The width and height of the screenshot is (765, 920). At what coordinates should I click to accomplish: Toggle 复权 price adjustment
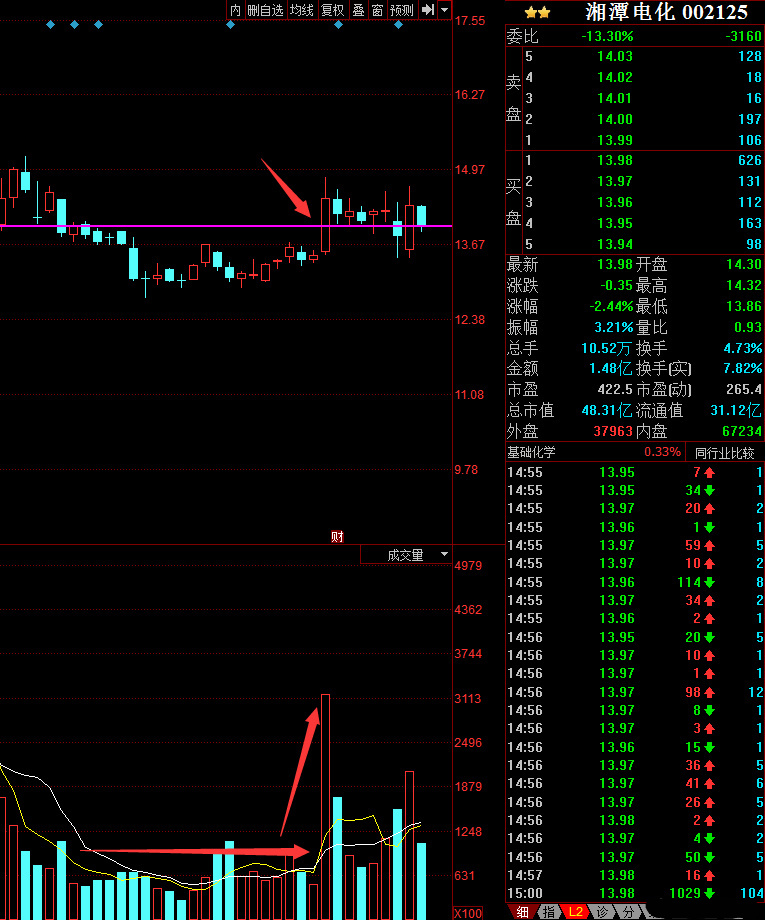332,10
